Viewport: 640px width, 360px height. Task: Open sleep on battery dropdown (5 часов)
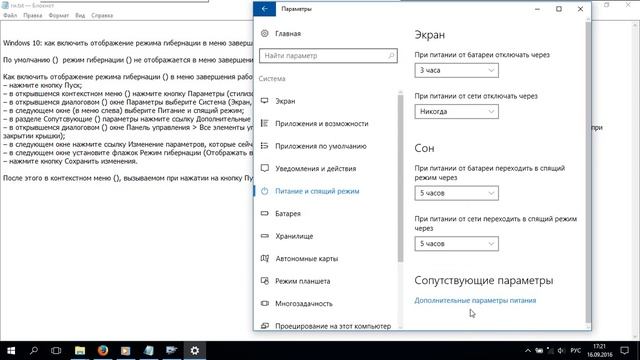coord(456,193)
